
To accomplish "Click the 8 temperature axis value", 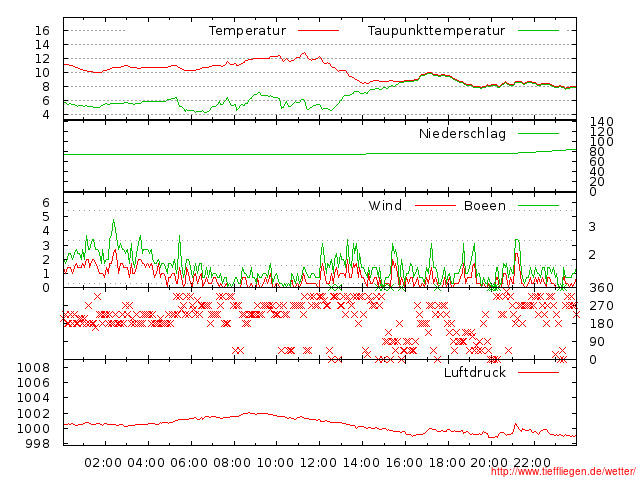I will point(46,87).
